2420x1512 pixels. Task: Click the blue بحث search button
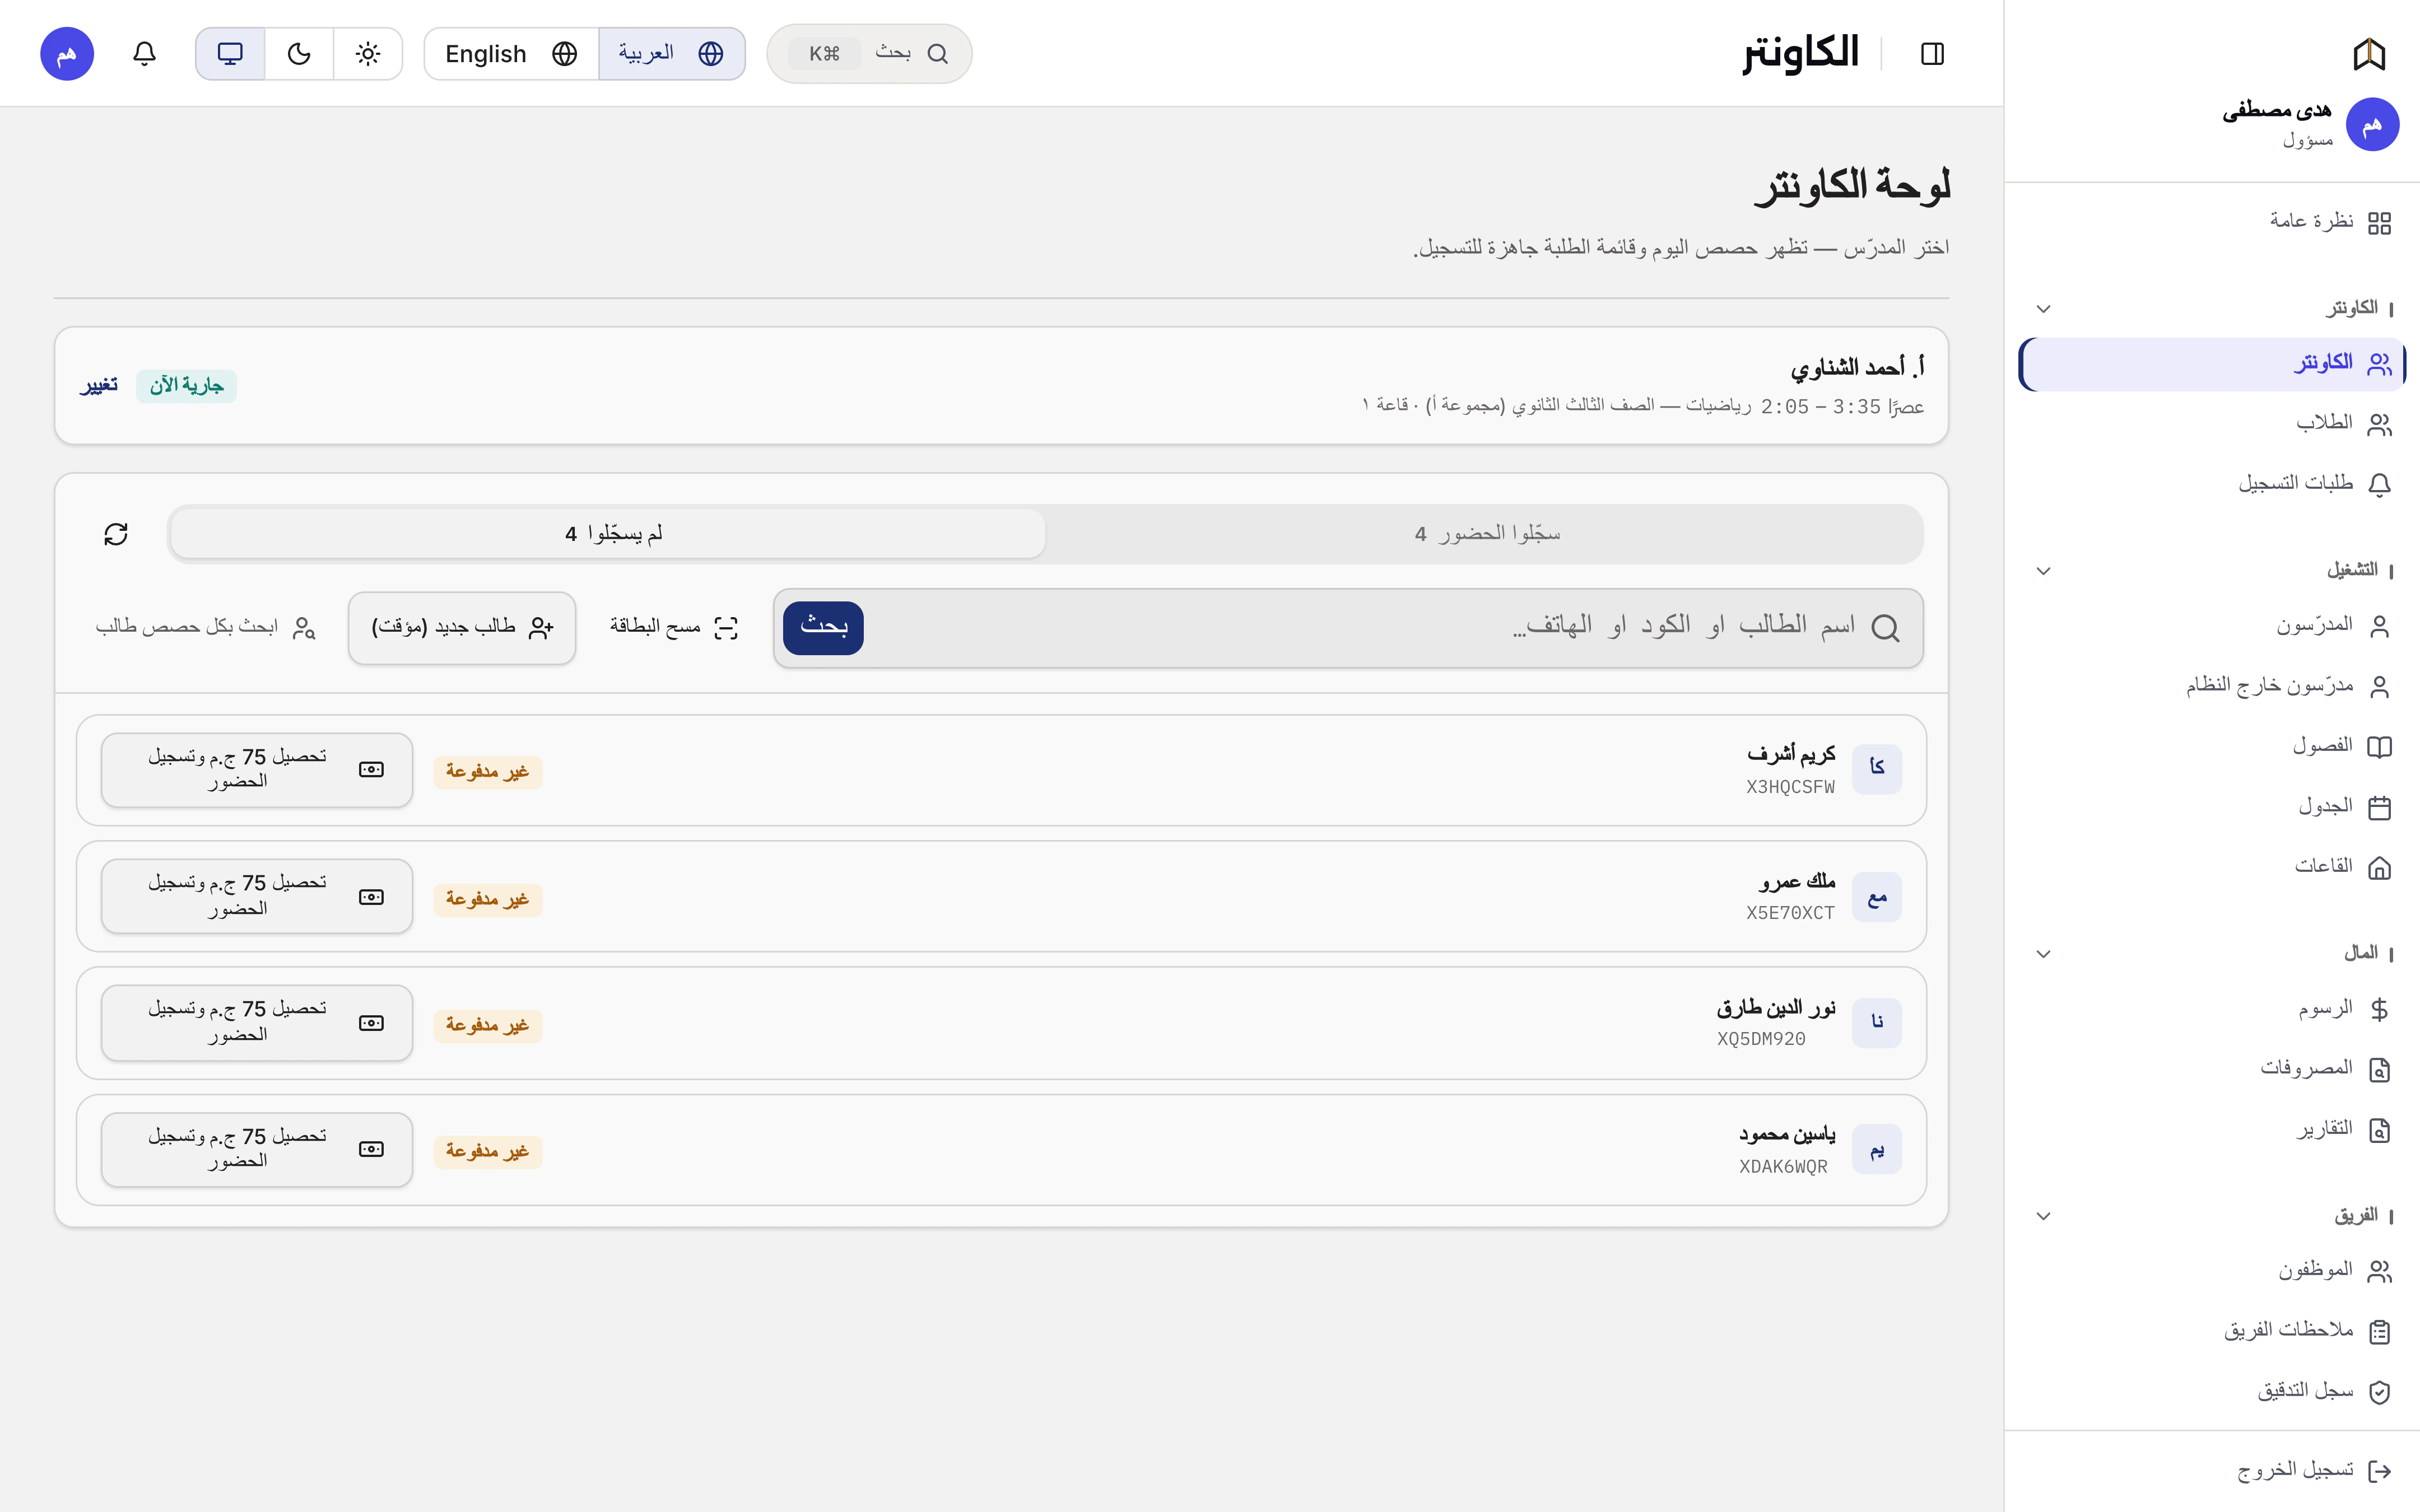pos(823,628)
